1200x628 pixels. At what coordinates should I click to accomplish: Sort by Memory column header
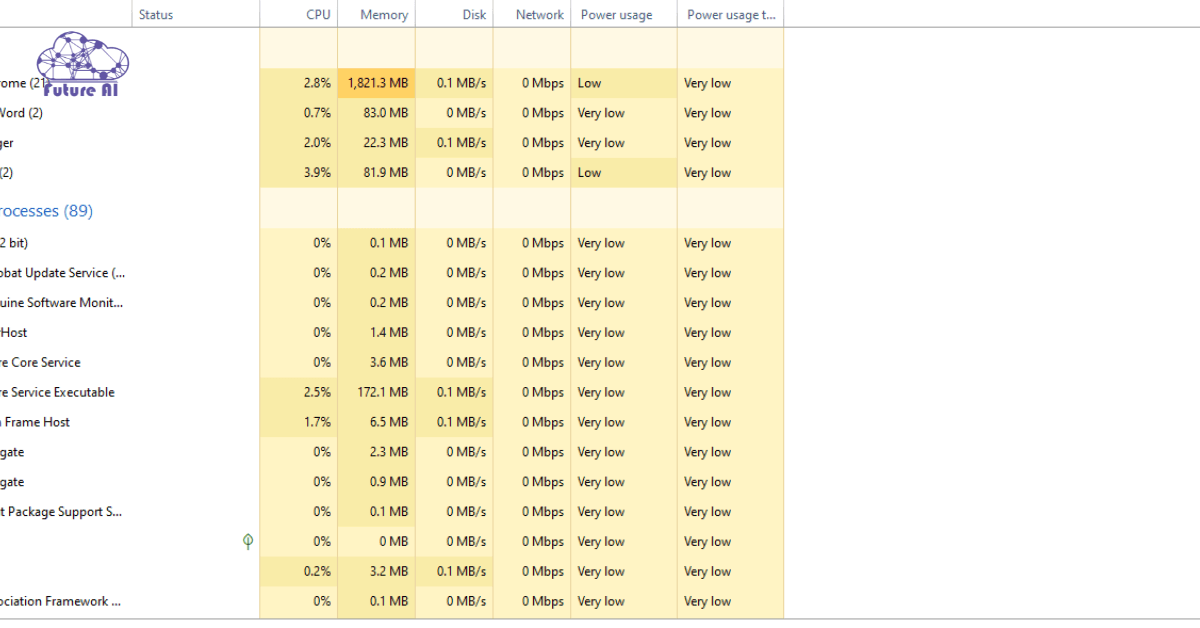click(384, 15)
